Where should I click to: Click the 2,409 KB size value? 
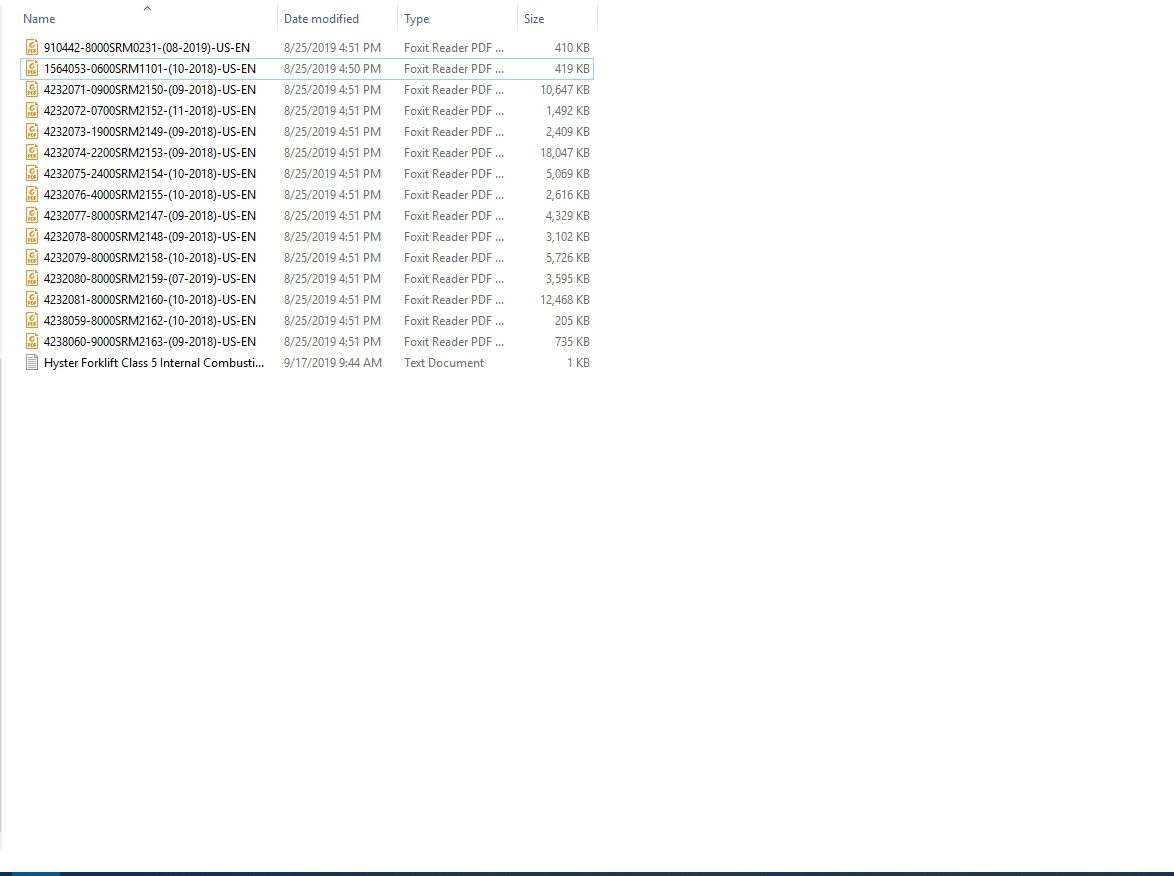click(x=568, y=131)
